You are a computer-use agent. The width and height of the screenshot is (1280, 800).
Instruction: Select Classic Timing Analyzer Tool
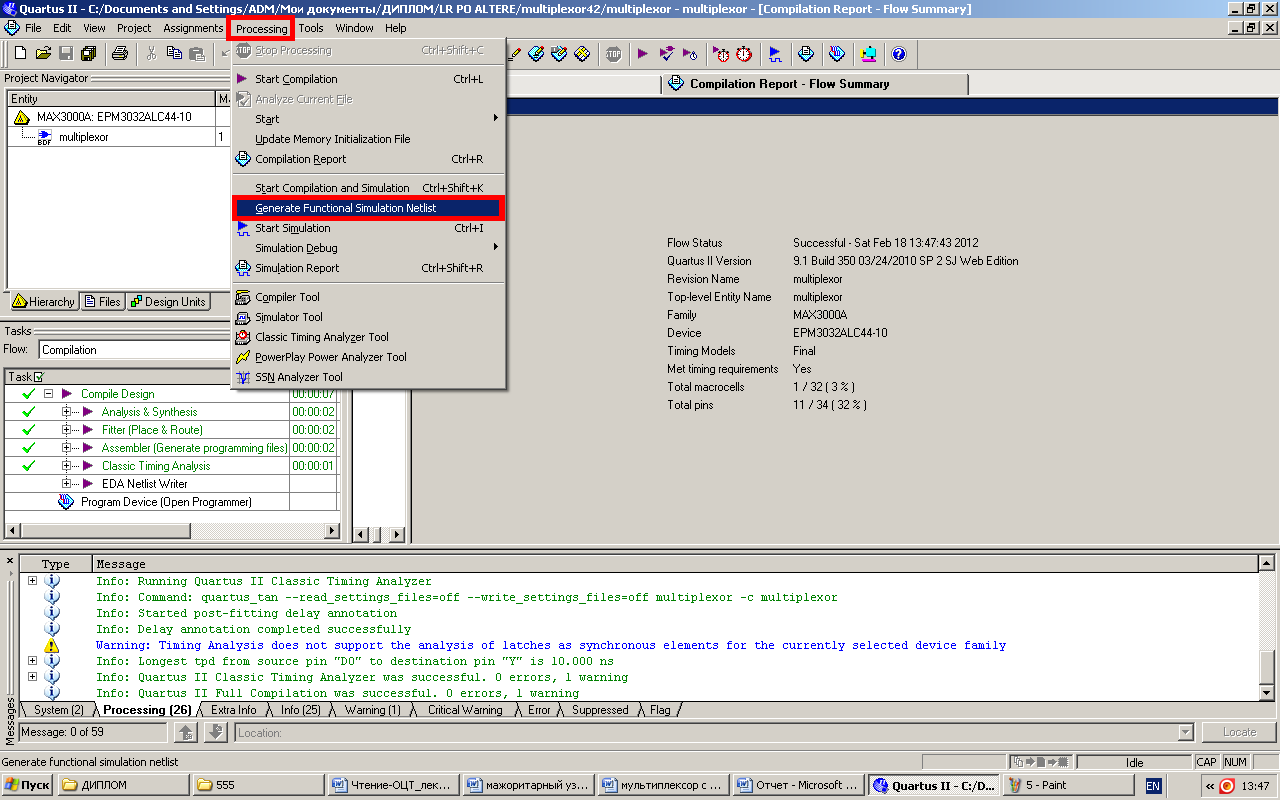369,337
